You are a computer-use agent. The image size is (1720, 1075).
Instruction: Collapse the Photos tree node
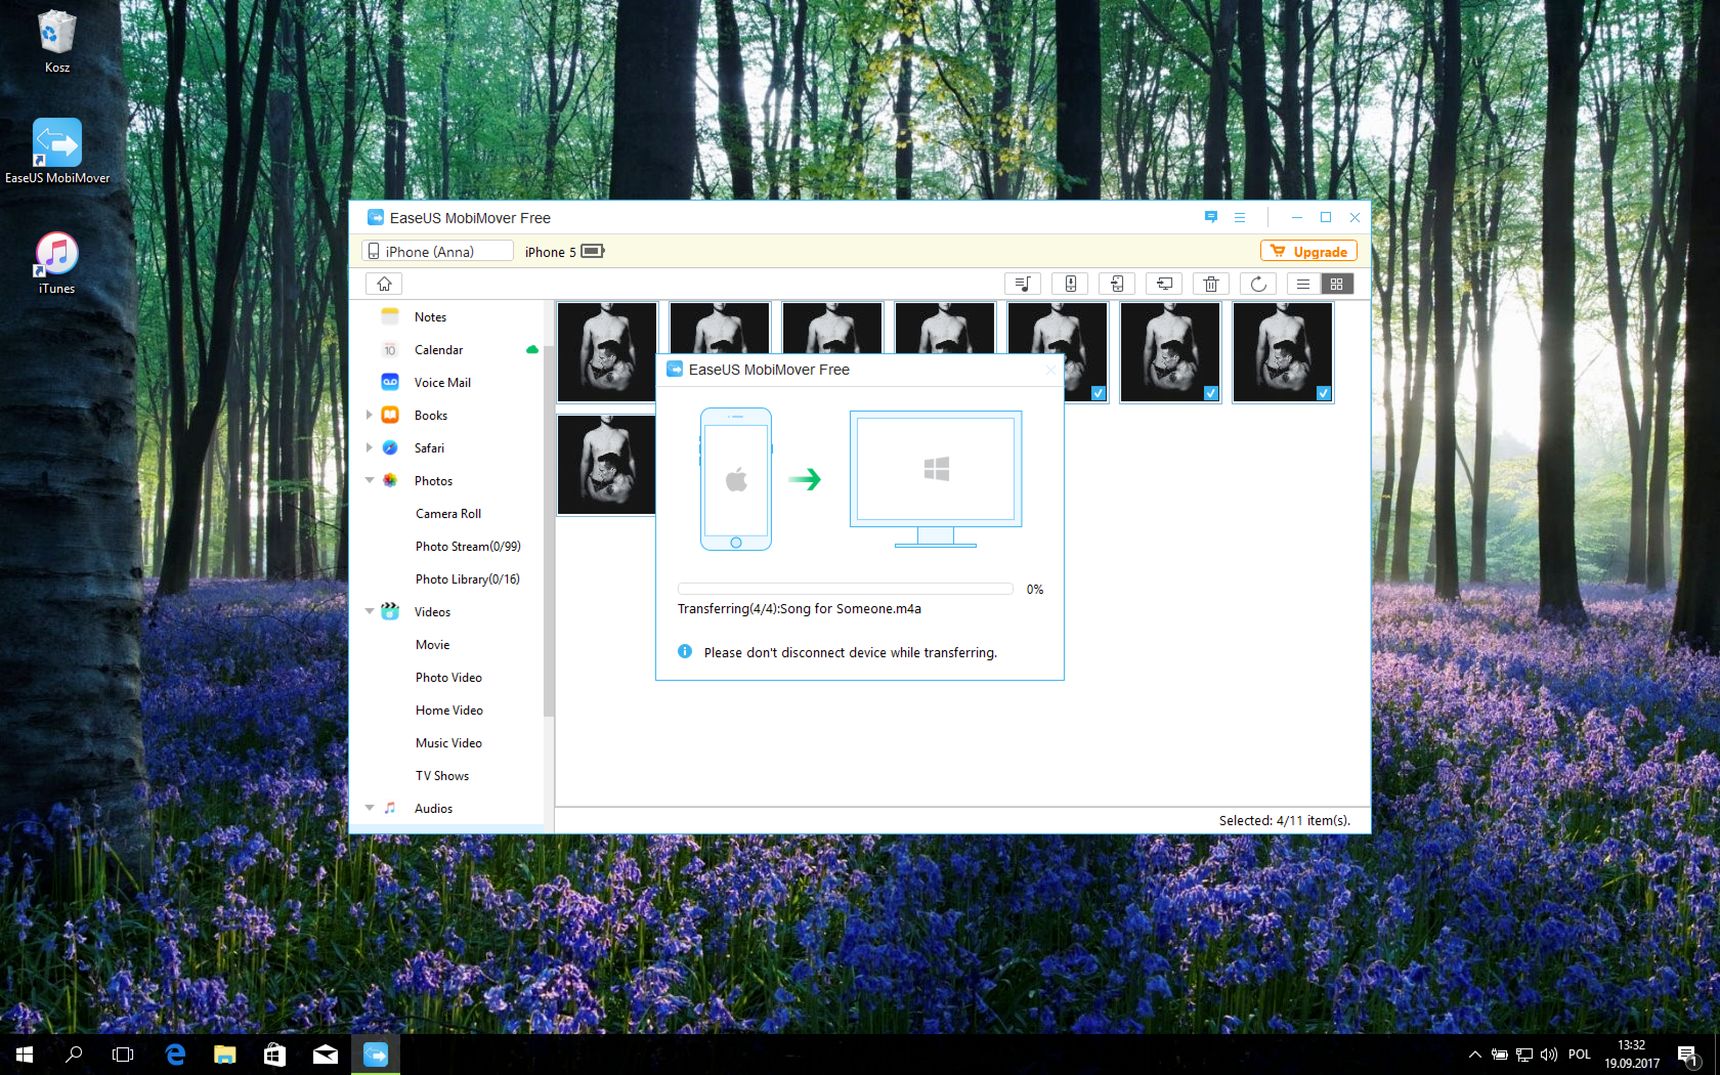tap(369, 481)
